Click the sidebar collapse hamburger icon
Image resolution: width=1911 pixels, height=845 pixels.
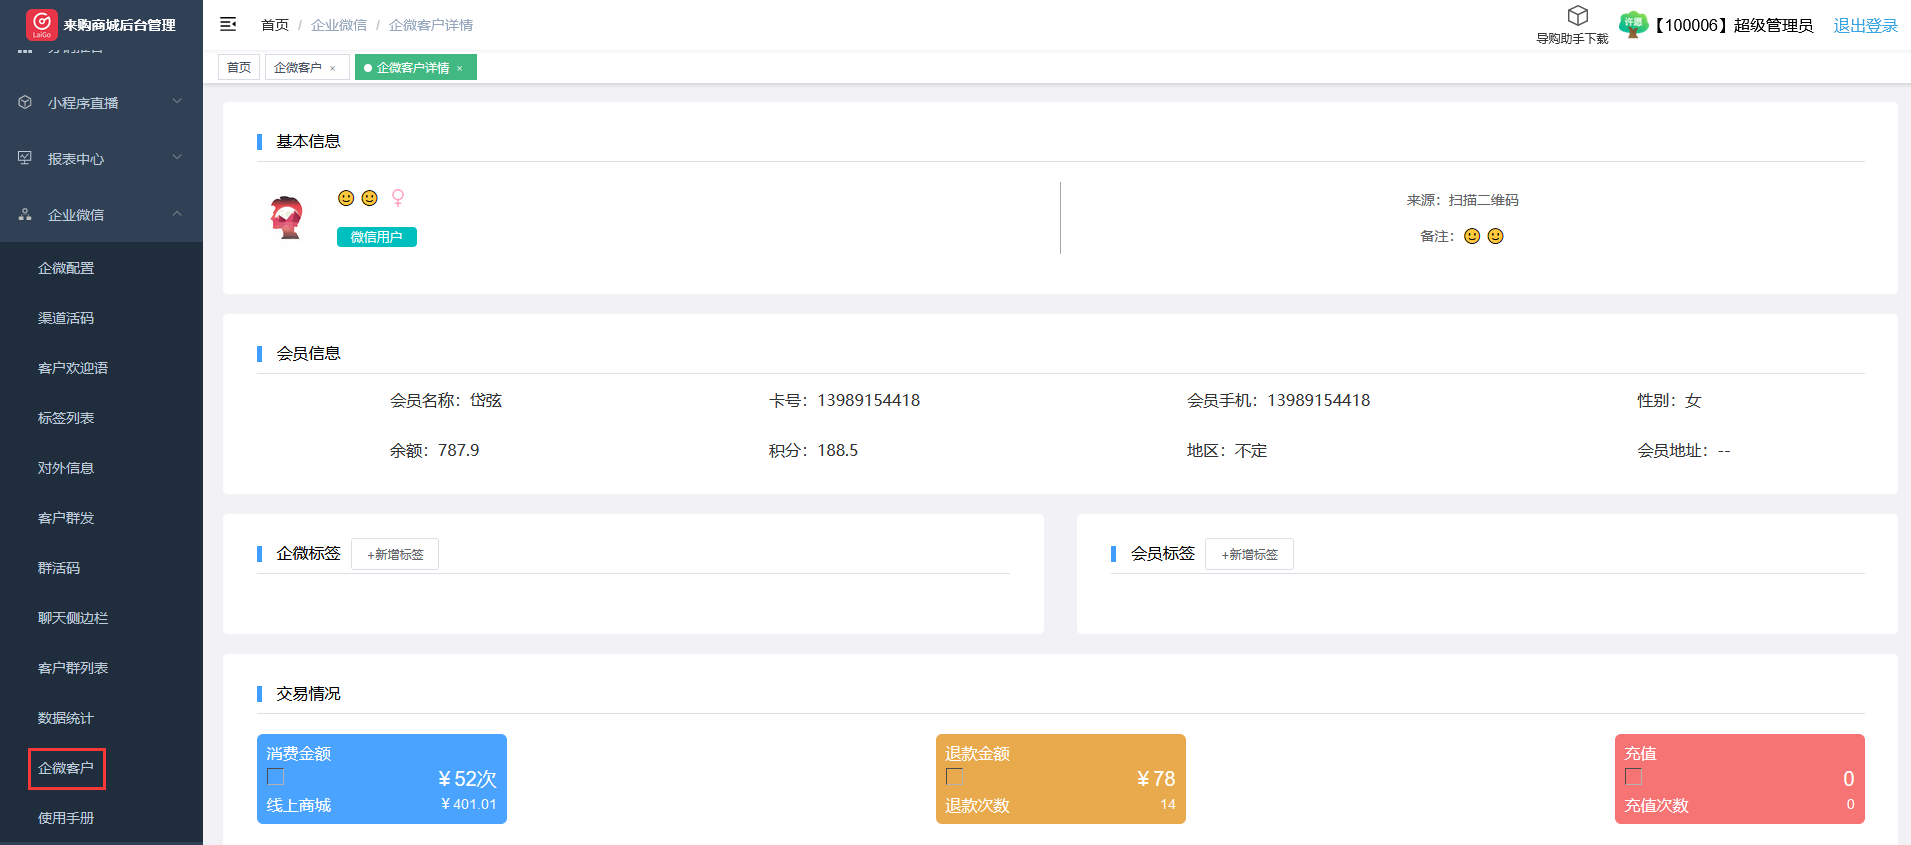[x=228, y=24]
